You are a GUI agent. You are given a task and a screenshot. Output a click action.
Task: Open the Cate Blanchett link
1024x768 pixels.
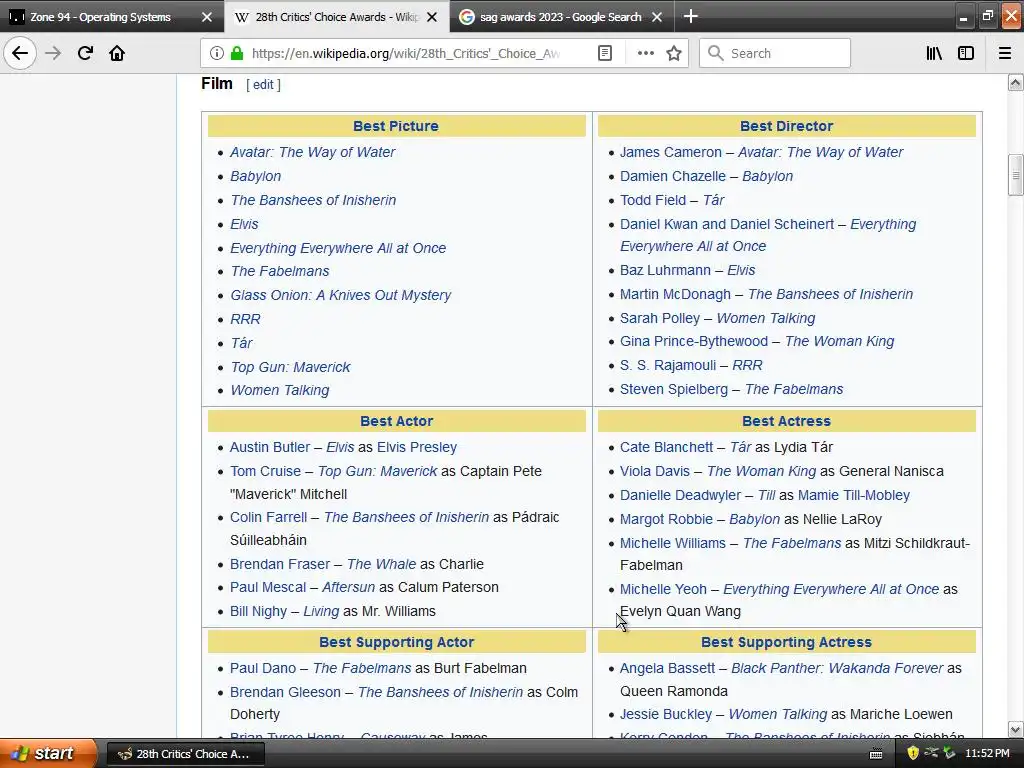pos(666,447)
